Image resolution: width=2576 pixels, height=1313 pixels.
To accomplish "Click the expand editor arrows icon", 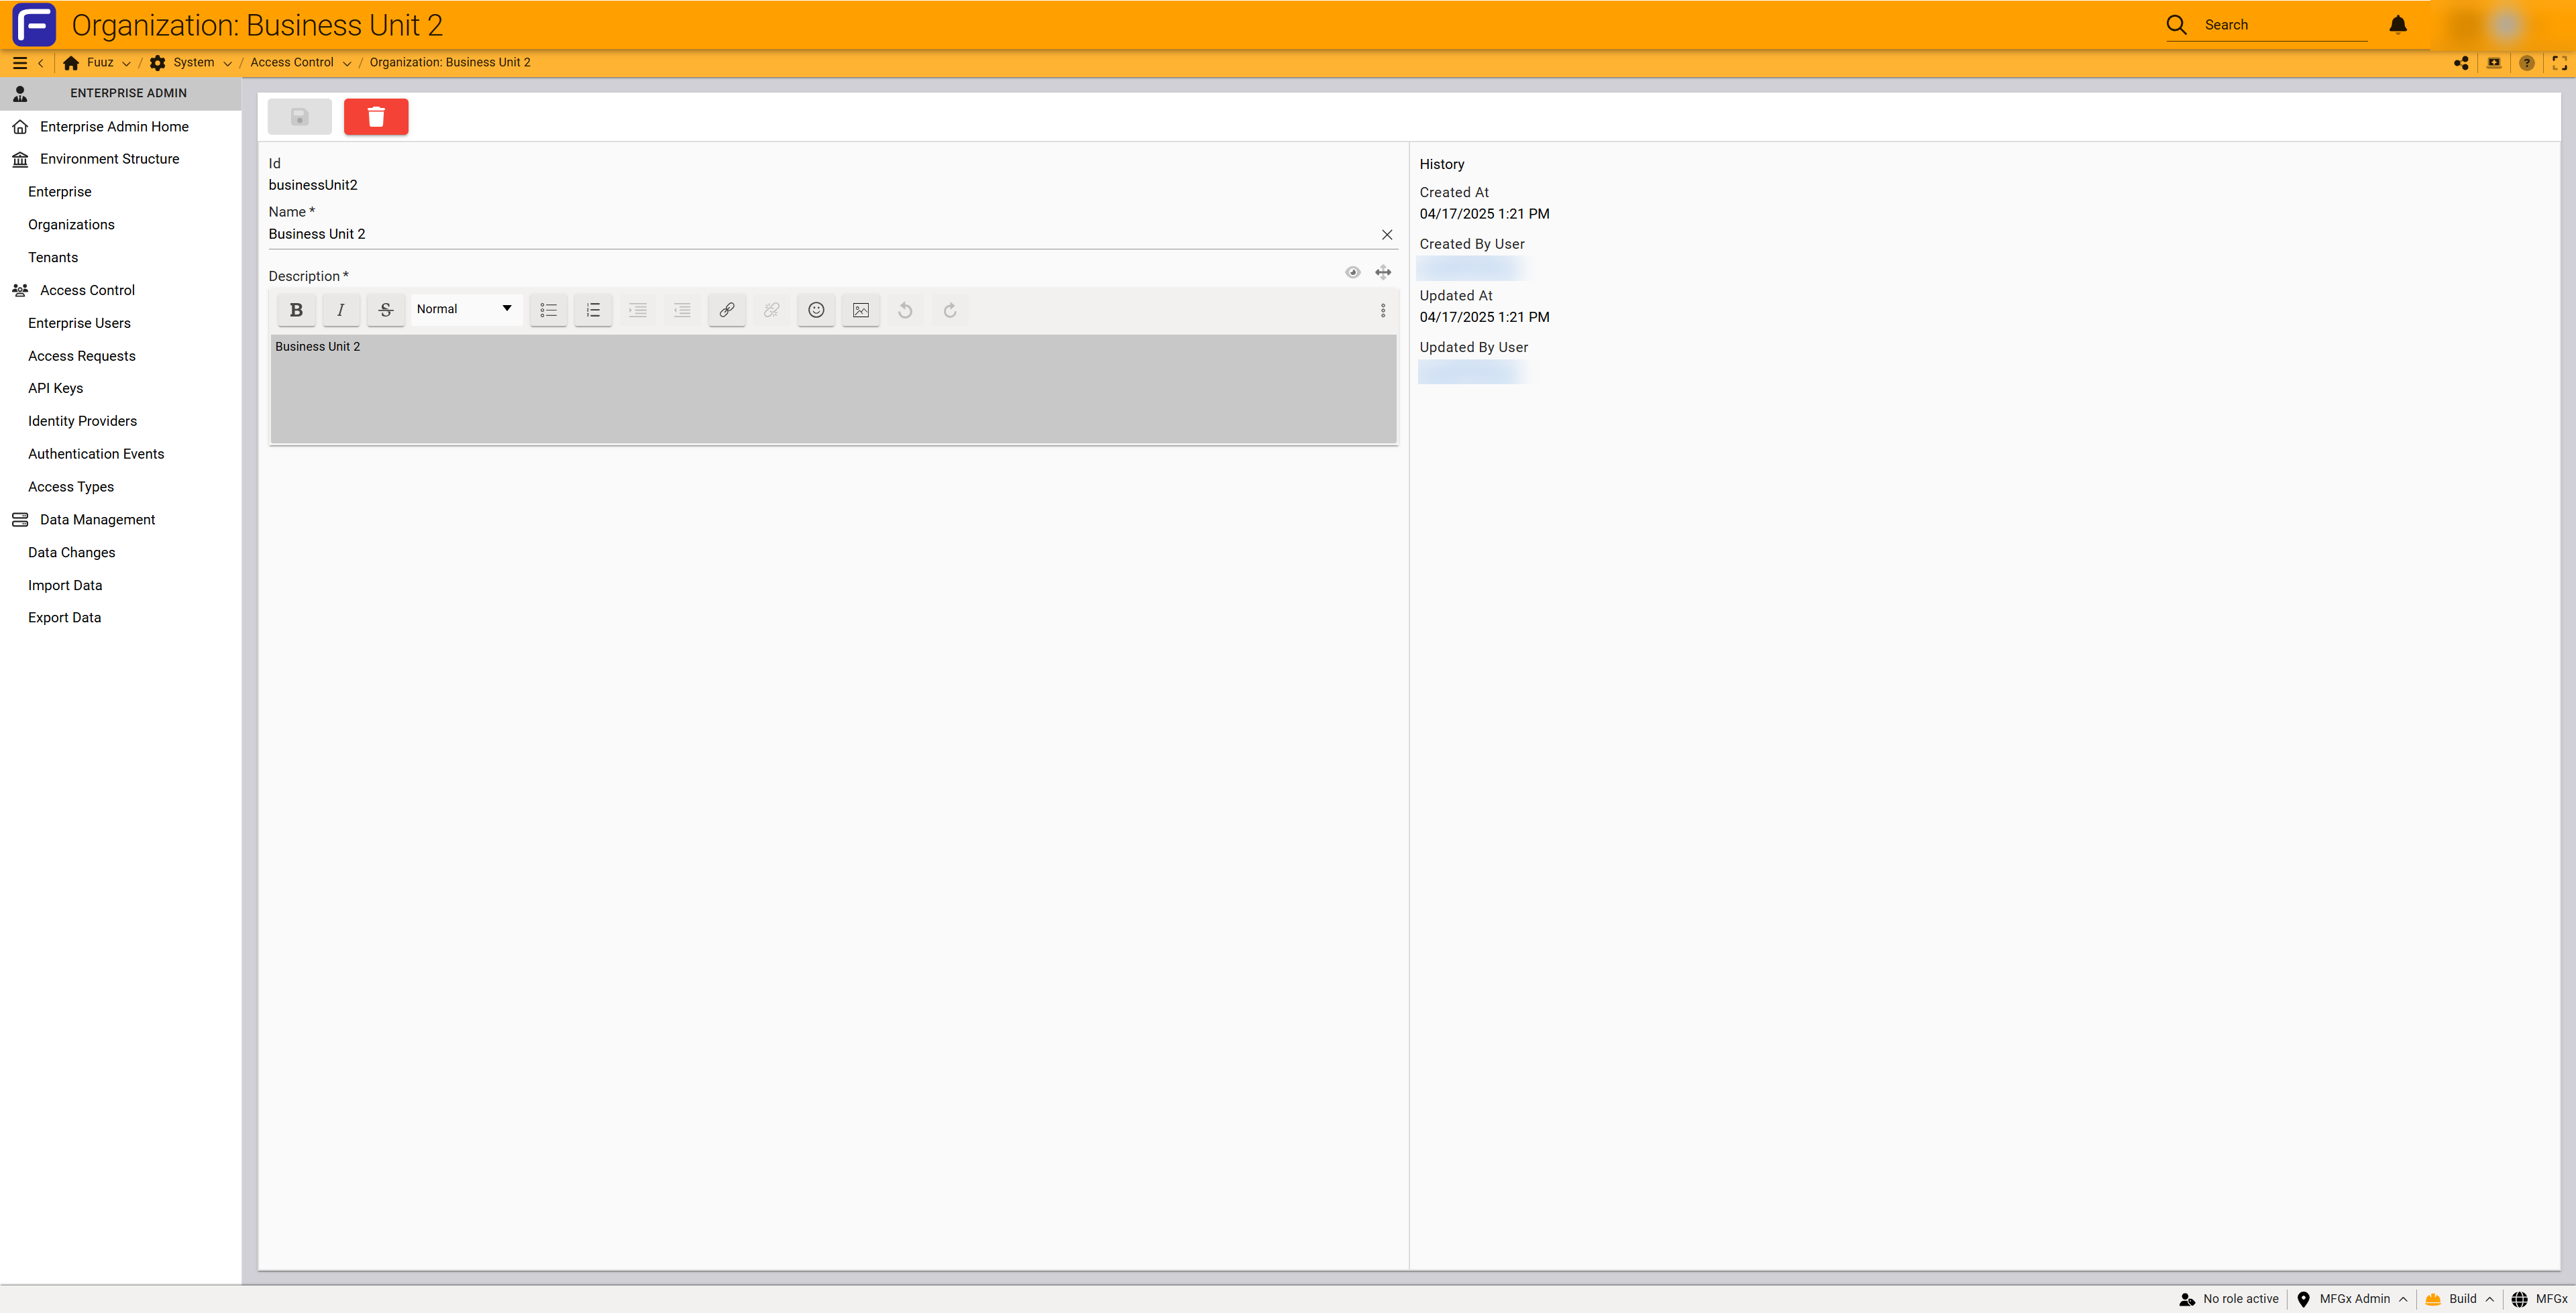I will (x=1383, y=272).
